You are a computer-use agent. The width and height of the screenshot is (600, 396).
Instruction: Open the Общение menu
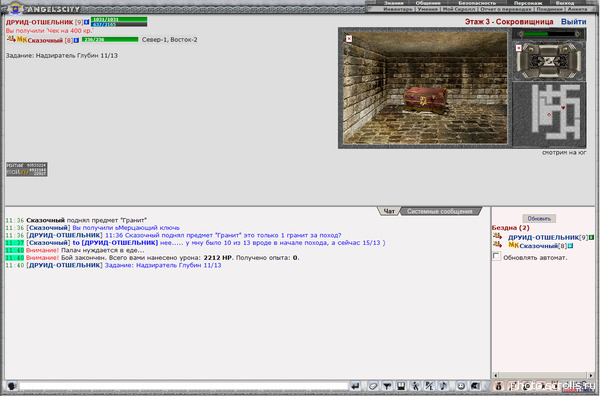coord(428,3)
